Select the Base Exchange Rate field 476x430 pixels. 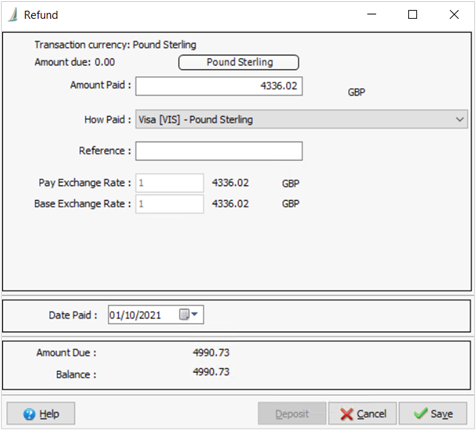[169, 204]
